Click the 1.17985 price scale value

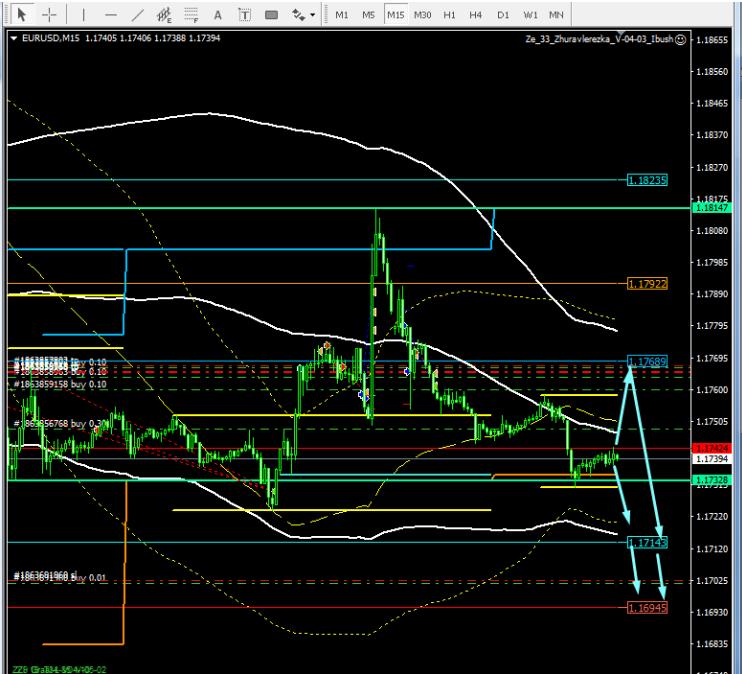point(712,262)
